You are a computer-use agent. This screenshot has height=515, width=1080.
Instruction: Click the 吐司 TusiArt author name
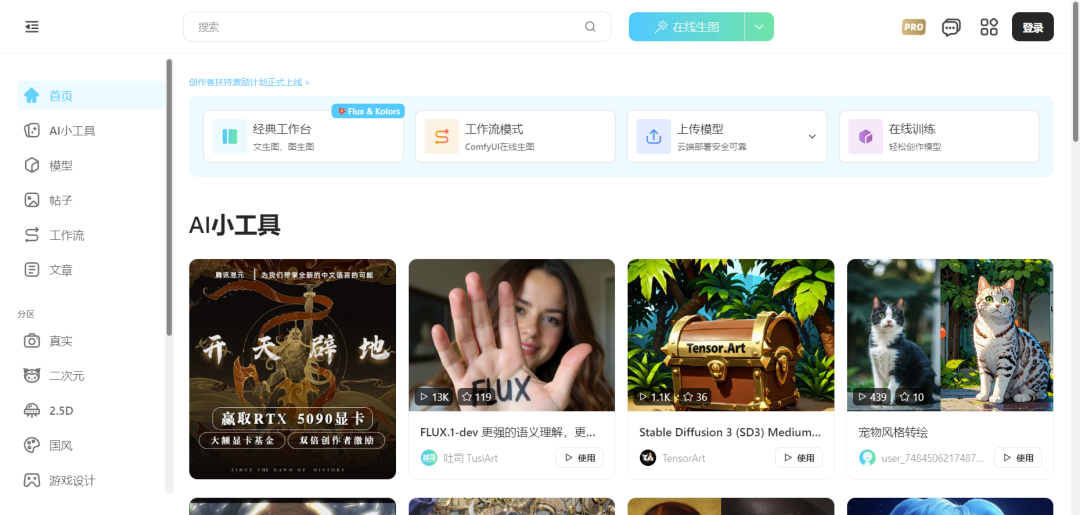(x=470, y=458)
